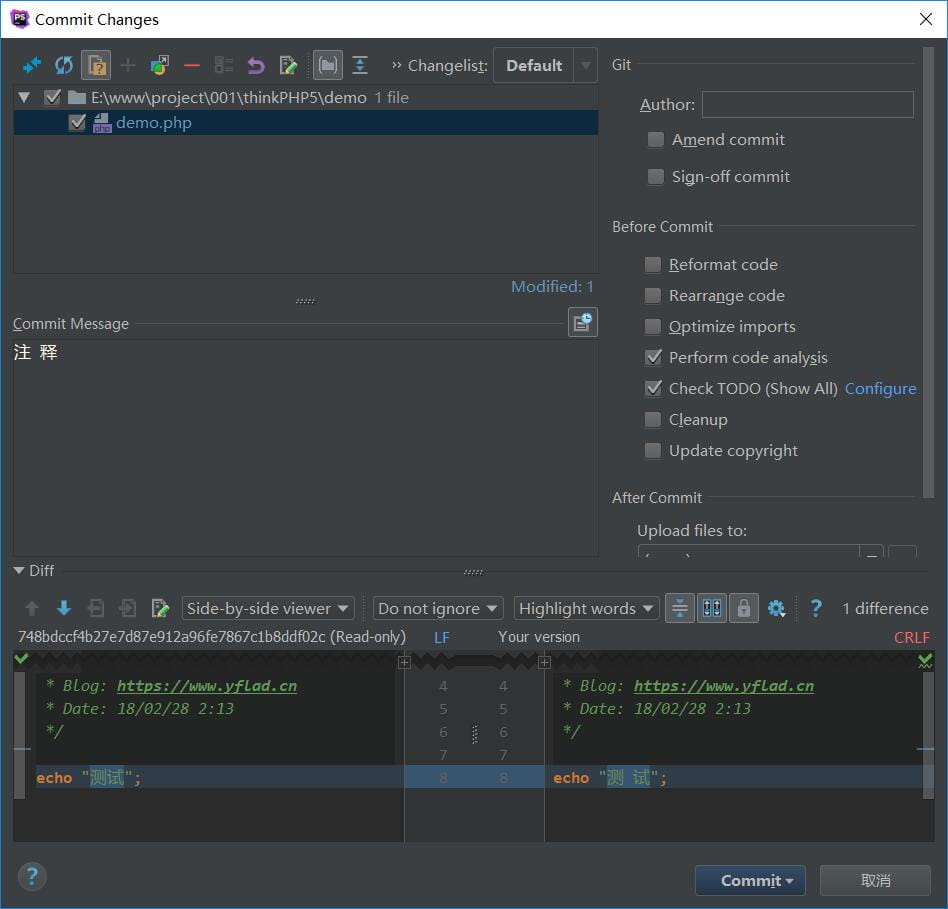Open the commit message history icon

582,322
